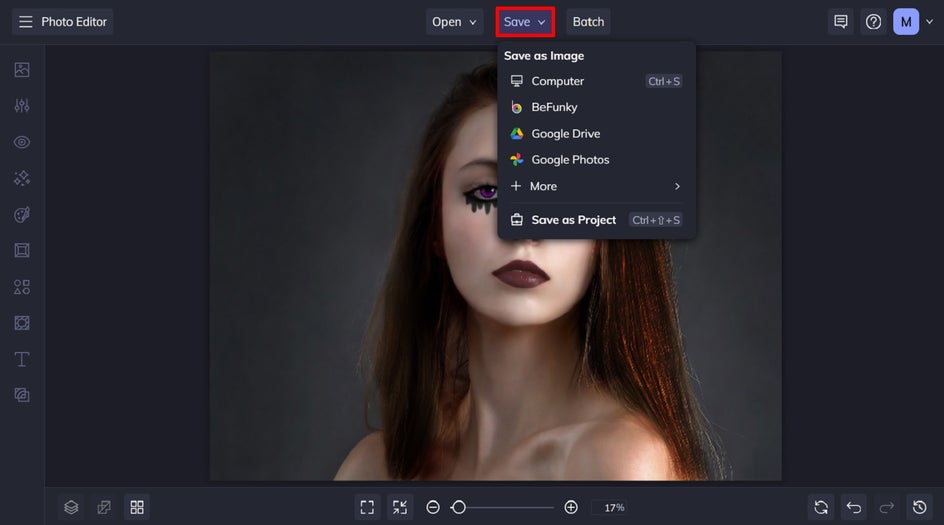The height and width of the screenshot is (525, 944).
Task: Click the fit to screen icon
Action: point(367,508)
